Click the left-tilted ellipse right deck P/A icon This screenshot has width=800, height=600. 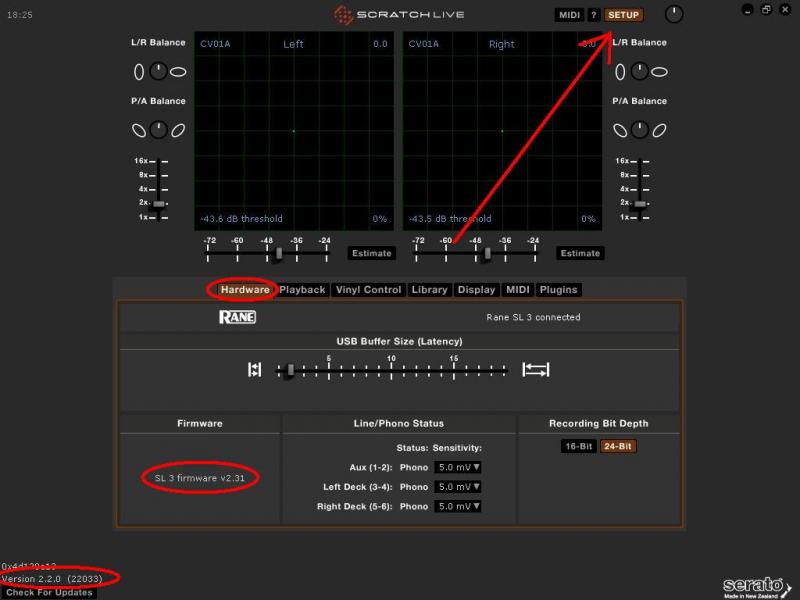tap(620, 131)
